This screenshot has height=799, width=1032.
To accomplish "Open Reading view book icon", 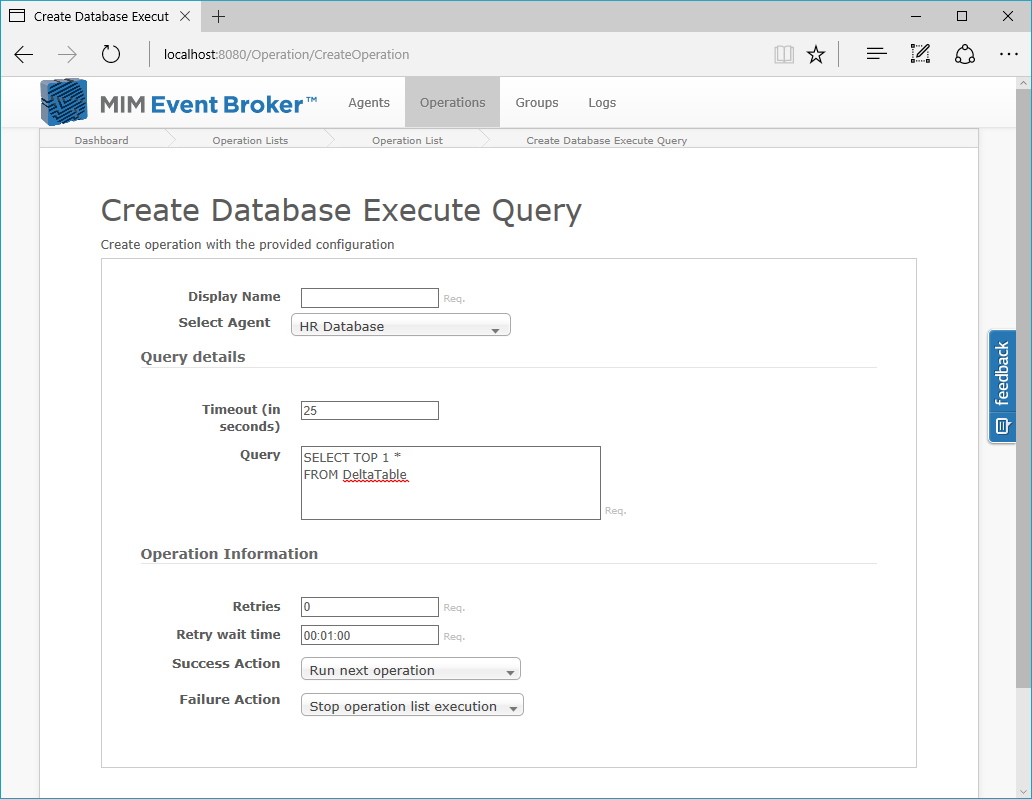I will click(783, 55).
